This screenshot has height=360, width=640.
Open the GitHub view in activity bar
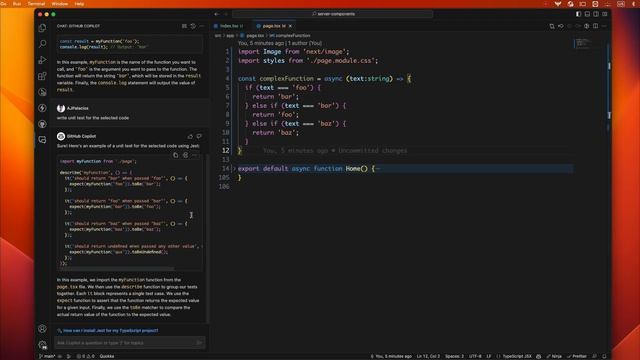tap(42, 124)
